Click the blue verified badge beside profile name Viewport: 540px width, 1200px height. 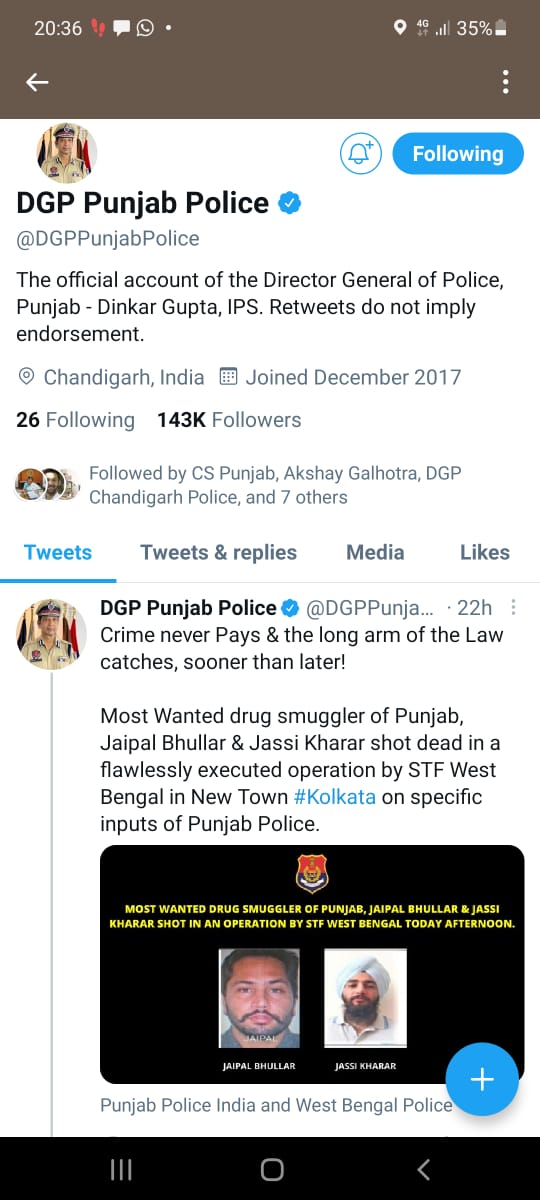point(289,203)
